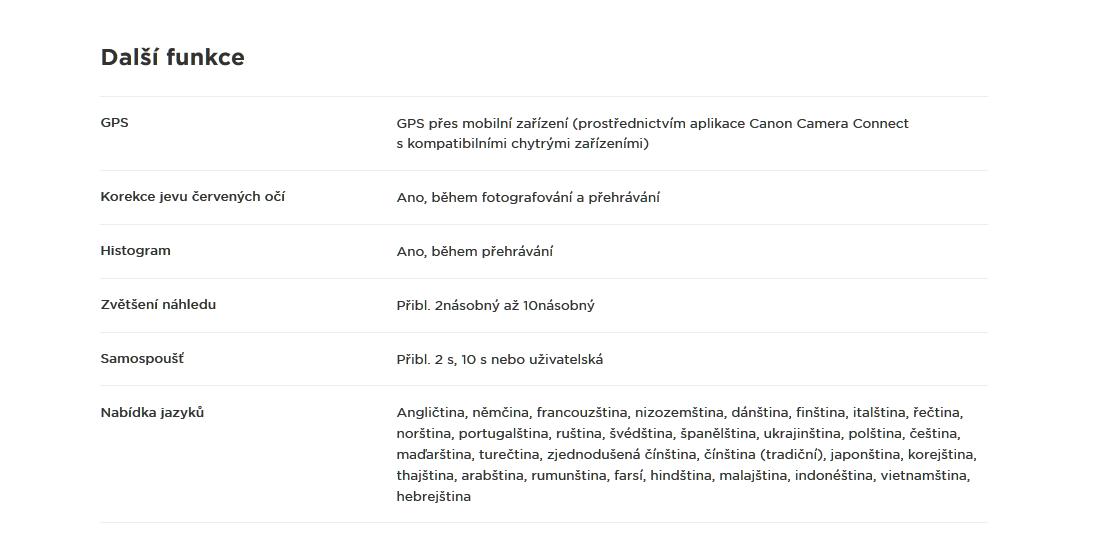This screenshot has height=550, width=1100.
Task: Click 'Přibl. 2 s, 10 s nebo uživatelská'
Action: [499, 360]
